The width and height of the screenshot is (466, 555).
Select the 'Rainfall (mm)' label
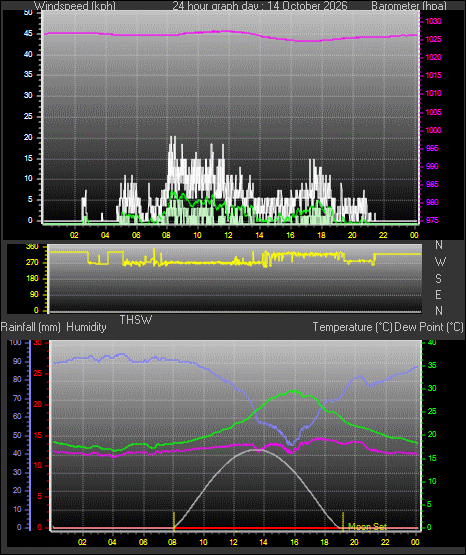point(31,327)
